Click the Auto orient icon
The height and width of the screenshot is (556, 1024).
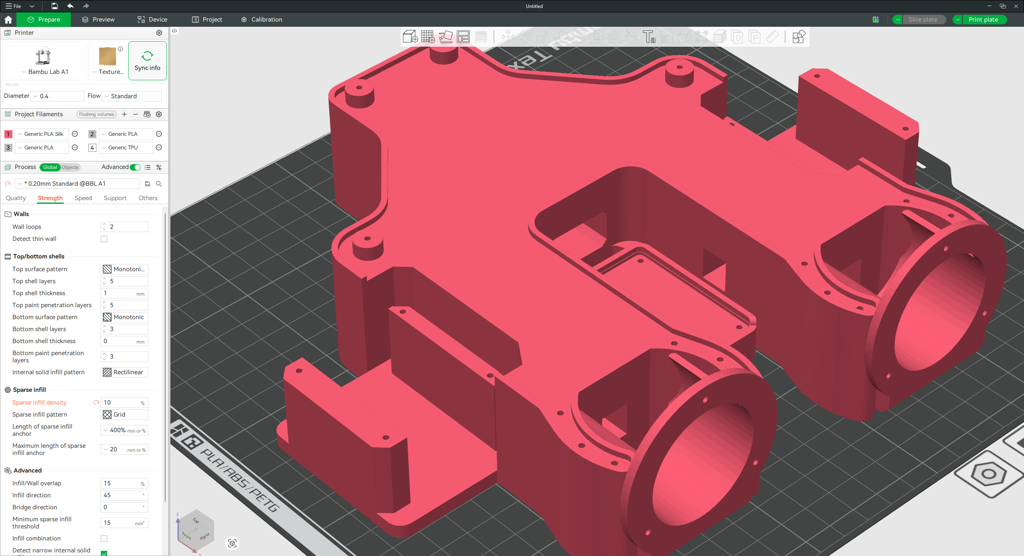point(445,37)
